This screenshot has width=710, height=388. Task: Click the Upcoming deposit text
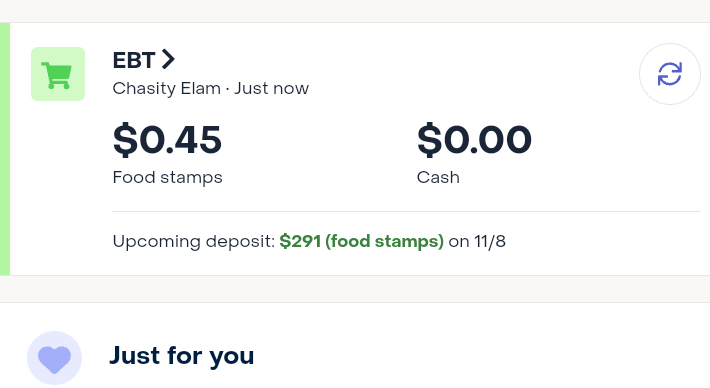point(194,241)
